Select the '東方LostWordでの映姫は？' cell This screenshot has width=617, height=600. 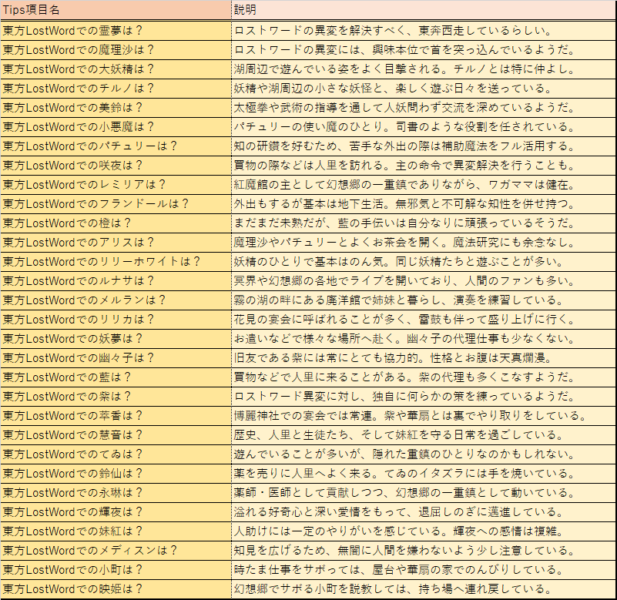[115, 589]
